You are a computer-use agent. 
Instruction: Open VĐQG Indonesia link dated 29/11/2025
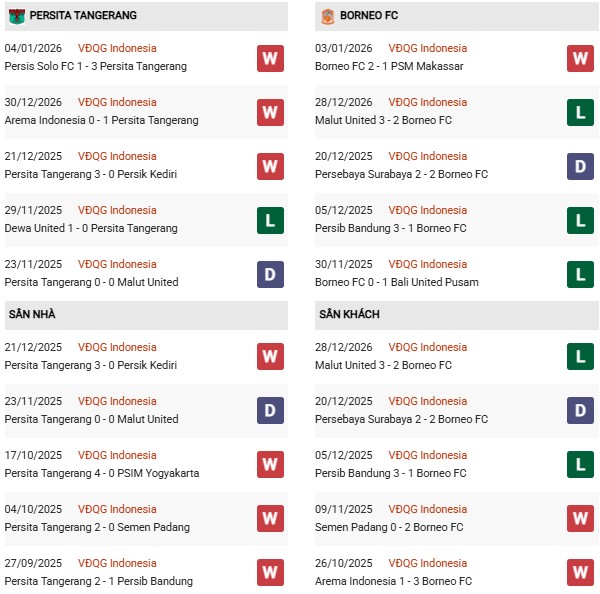tap(117, 210)
